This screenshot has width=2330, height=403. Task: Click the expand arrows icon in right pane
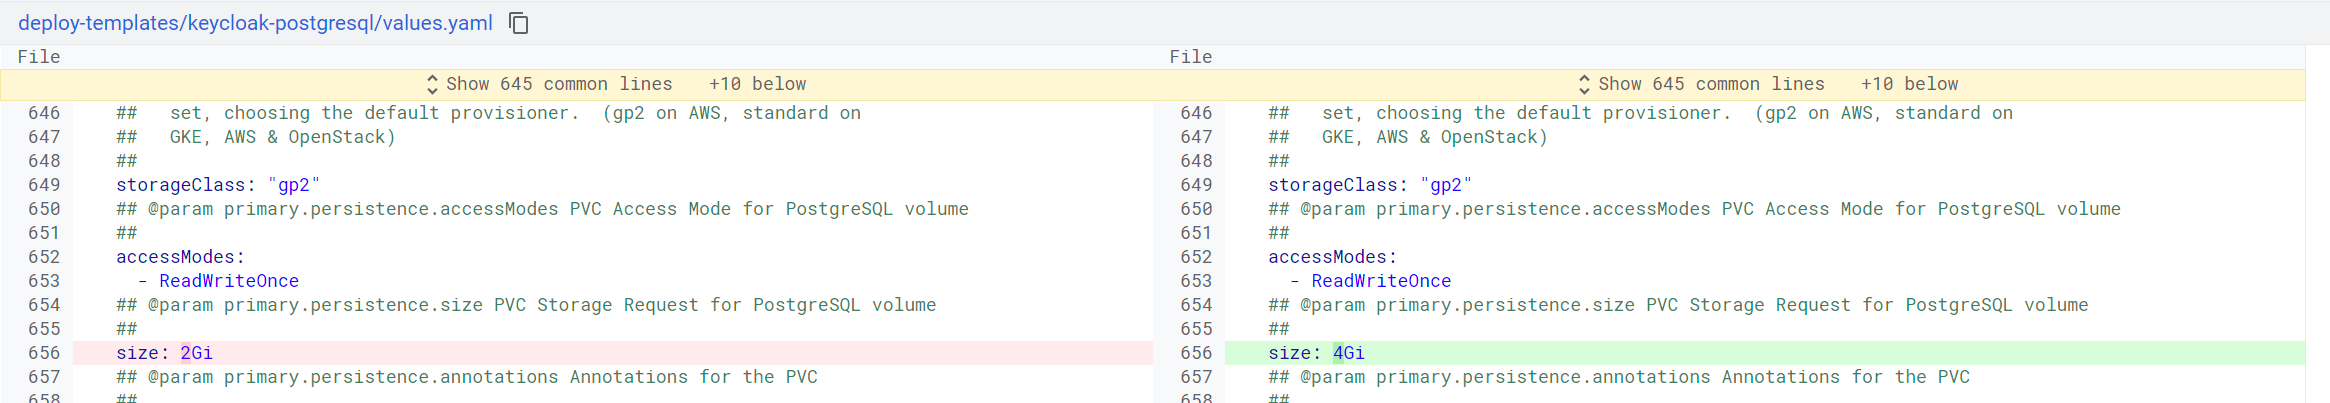(1584, 84)
